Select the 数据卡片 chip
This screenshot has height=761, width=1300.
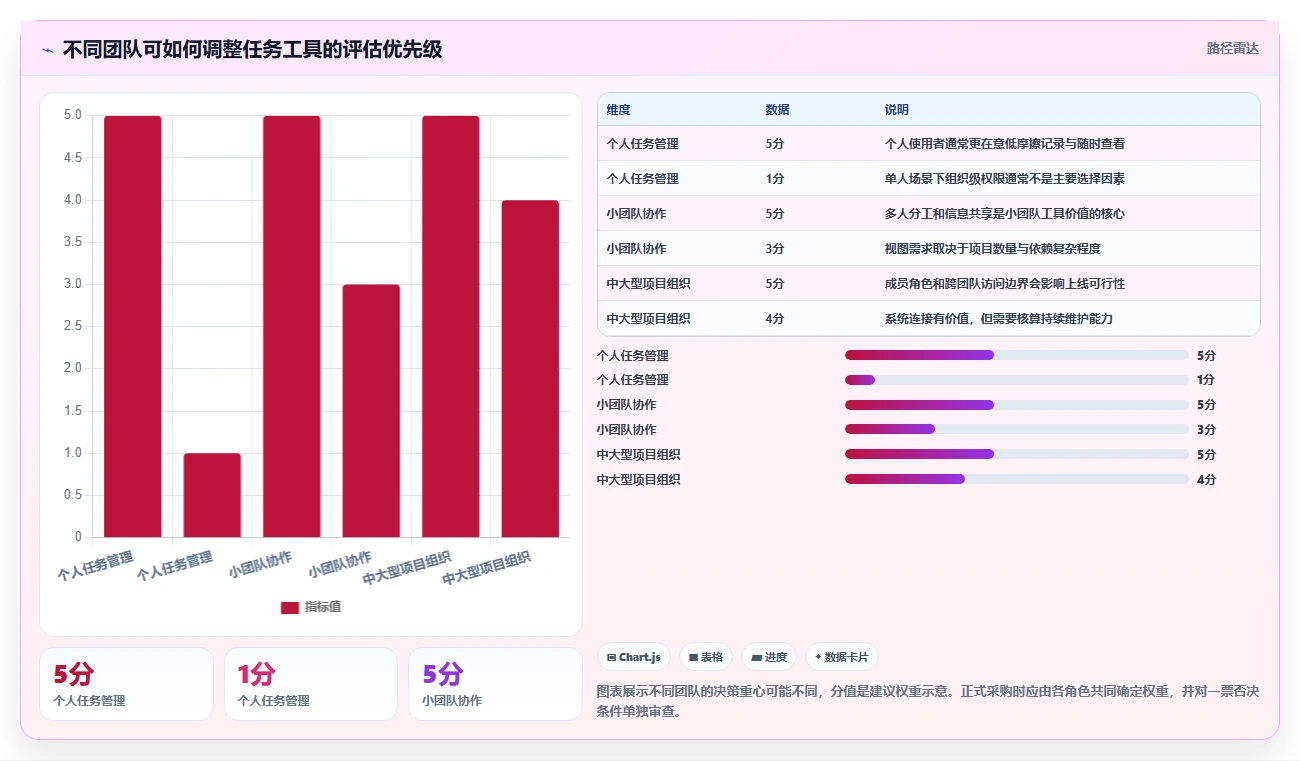[842, 657]
